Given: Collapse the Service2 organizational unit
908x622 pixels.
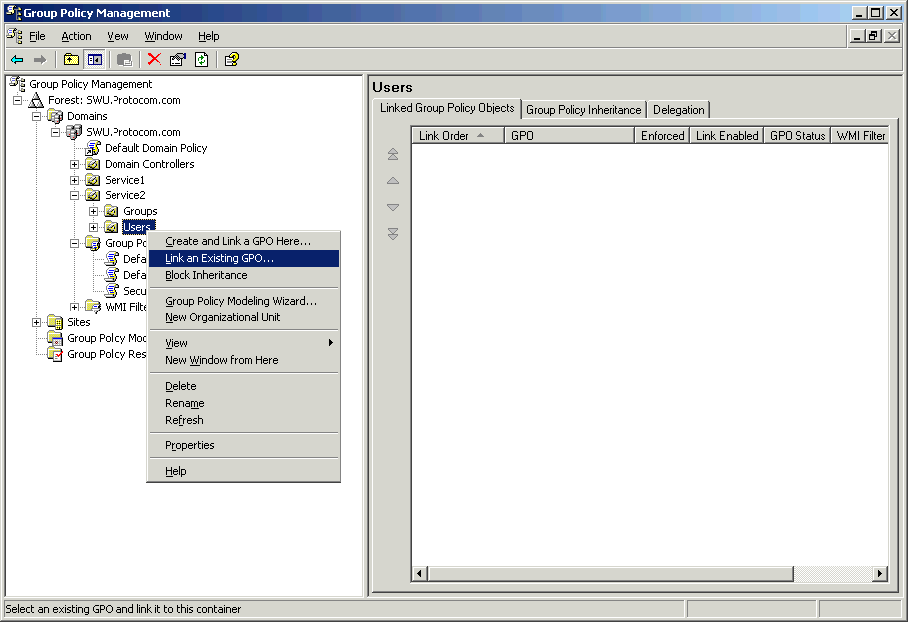Looking at the screenshot, I should point(75,196).
